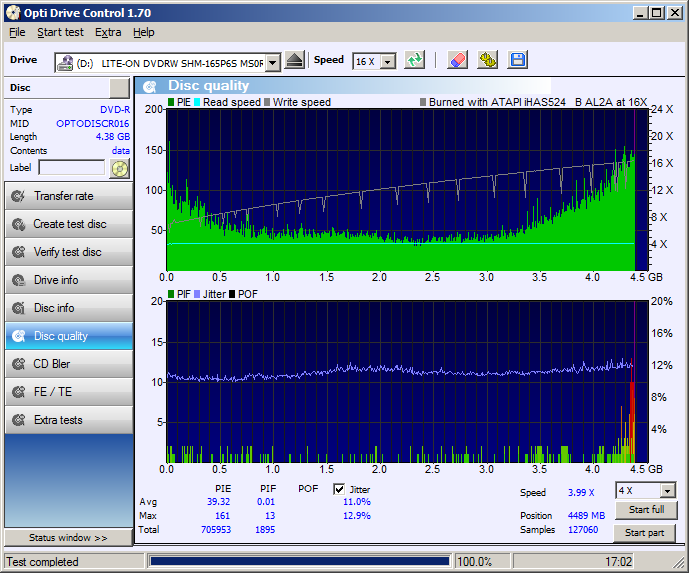This screenshot has width=689, height=573.
Task: Click the Create test disc icon
Action: (x=18, y=224)
